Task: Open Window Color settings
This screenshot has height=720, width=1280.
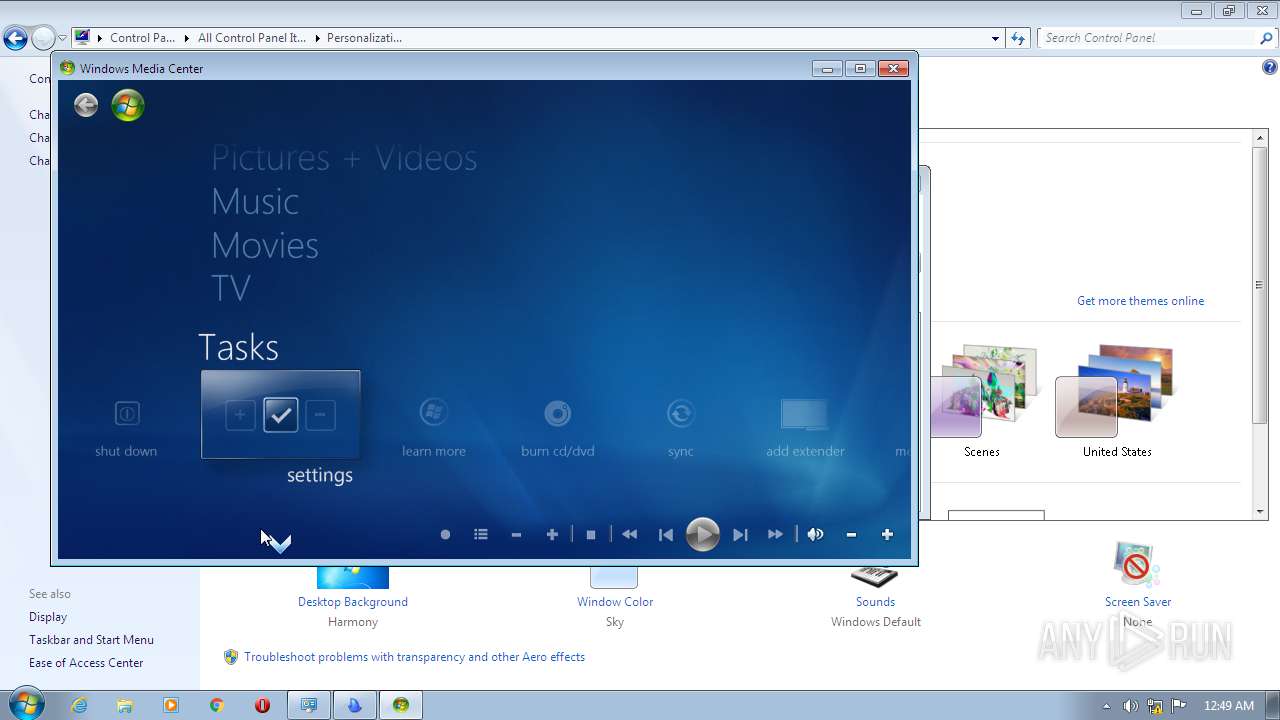Action: [615, 602]
